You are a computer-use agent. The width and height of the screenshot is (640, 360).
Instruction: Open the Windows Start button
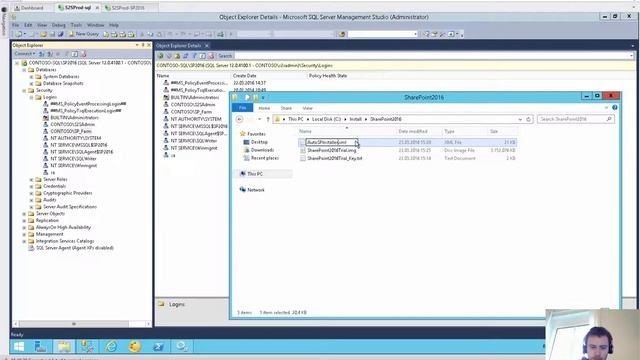click(19, 347)
